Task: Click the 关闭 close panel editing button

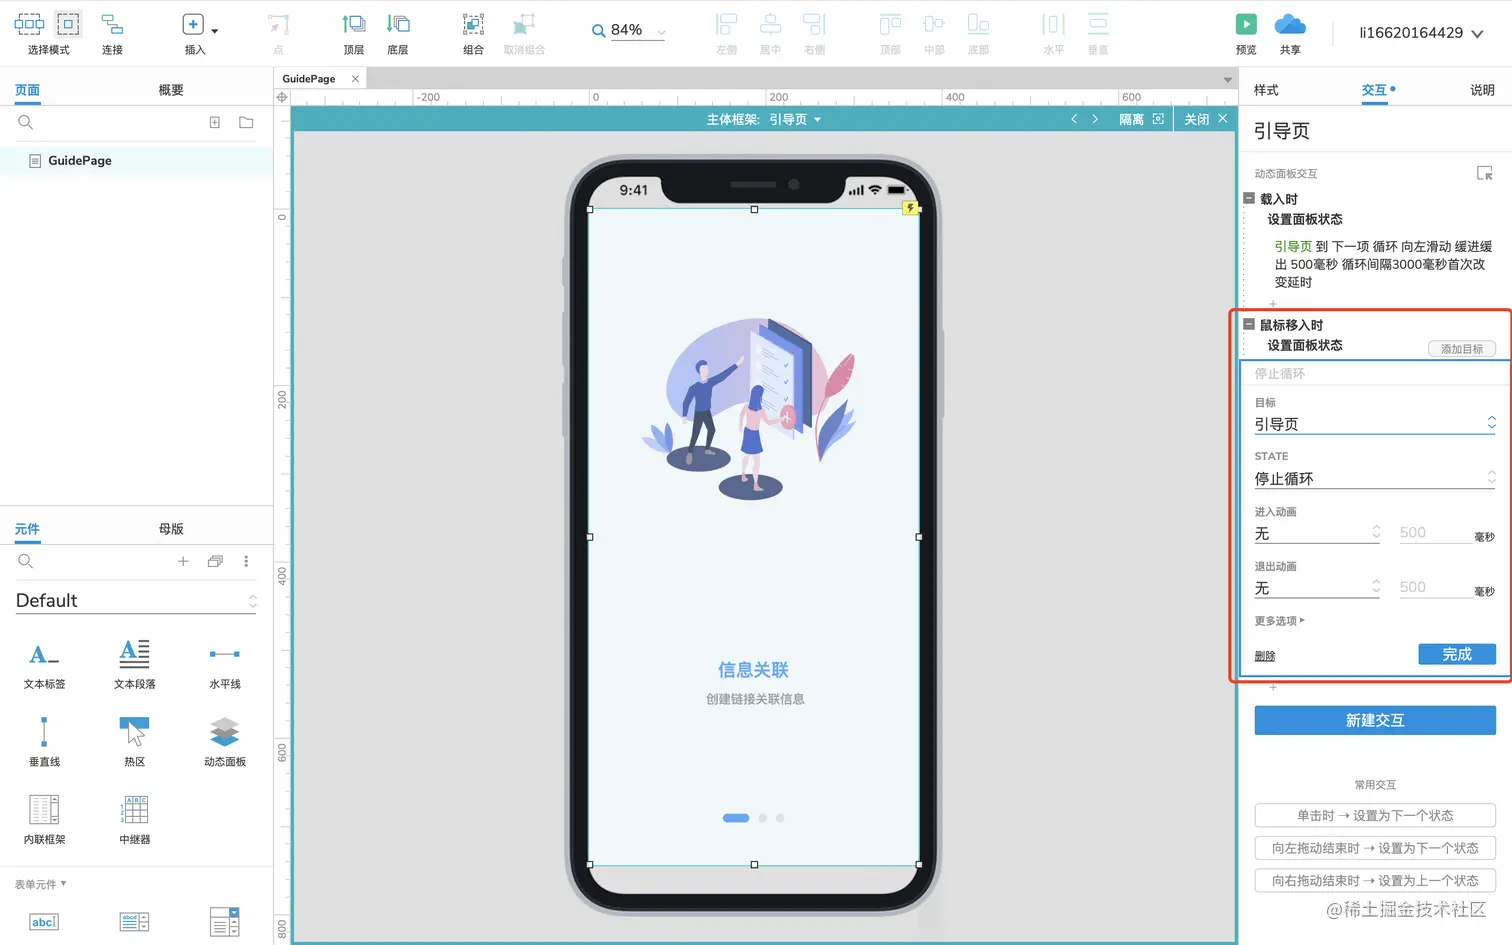Action: click(x=1205, y=119)
